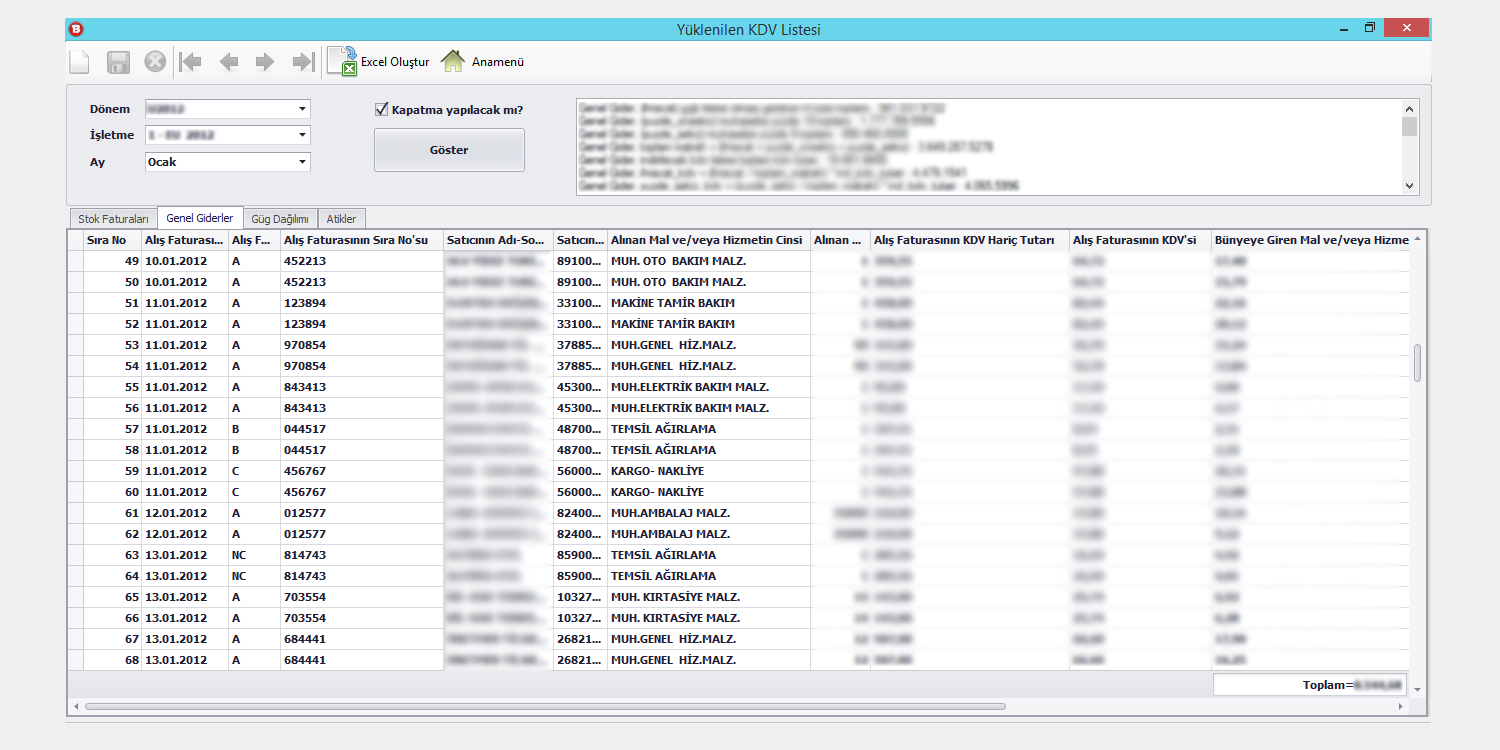Click the save floppy disk icon

(119, 62)
